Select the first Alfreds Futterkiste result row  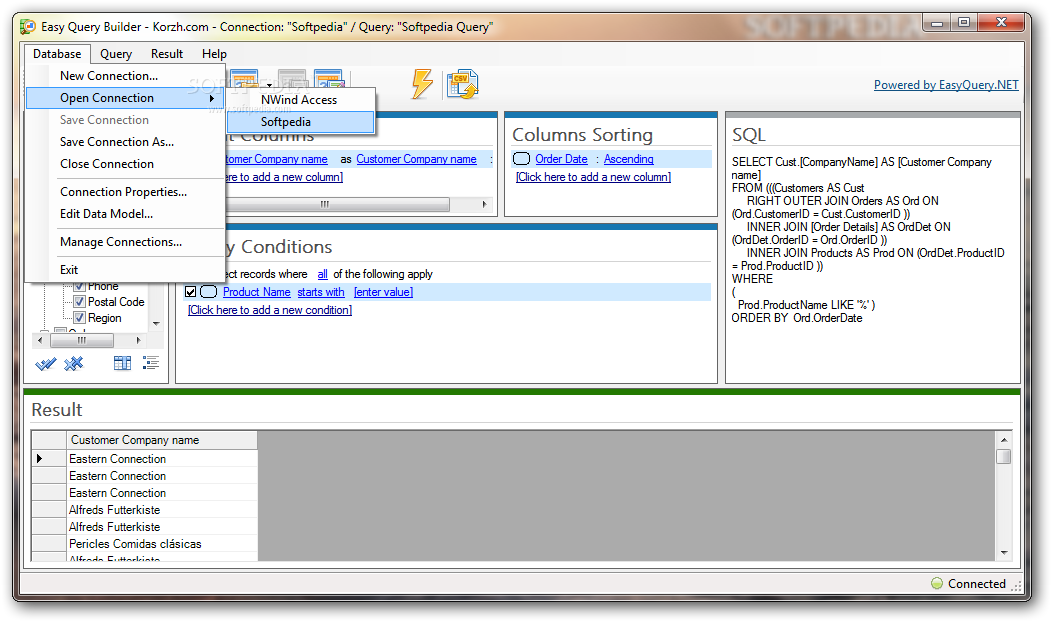162,510
